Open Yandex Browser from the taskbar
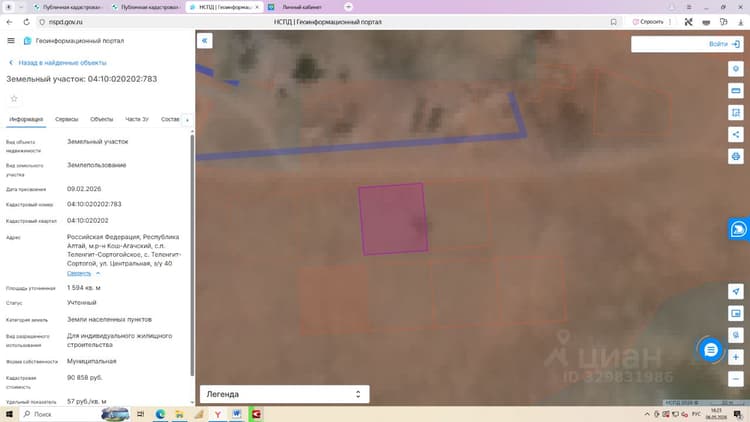 point(218,414)
